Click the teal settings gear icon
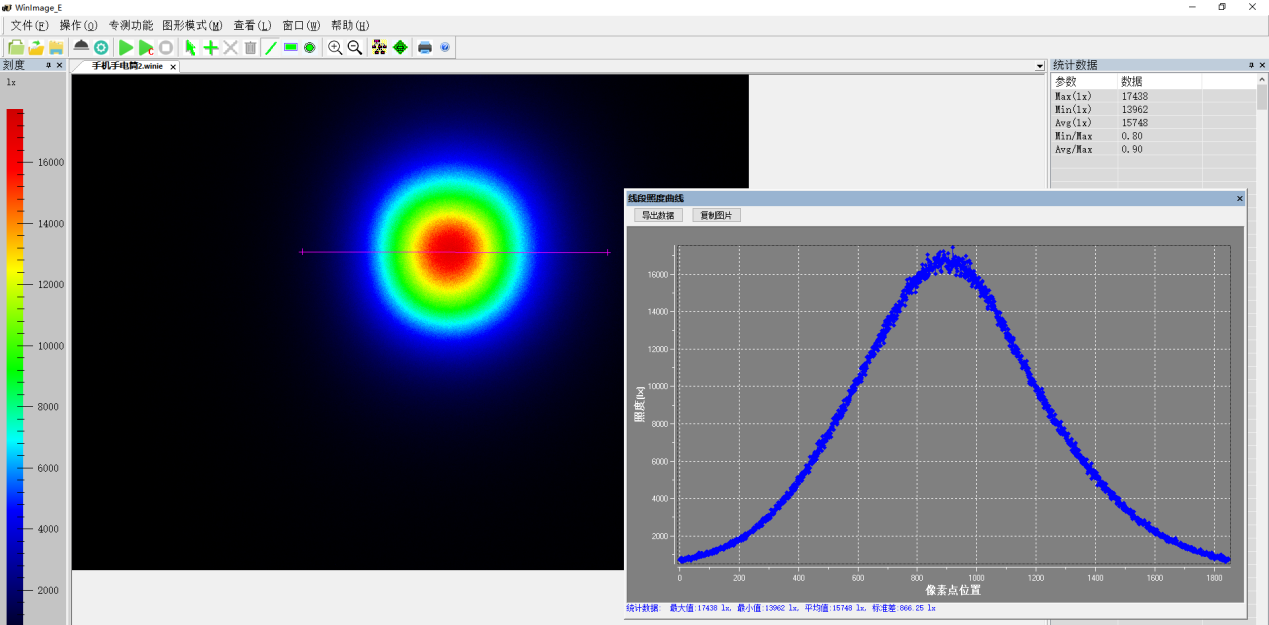The image size is (1269, 625). point(101,47)
